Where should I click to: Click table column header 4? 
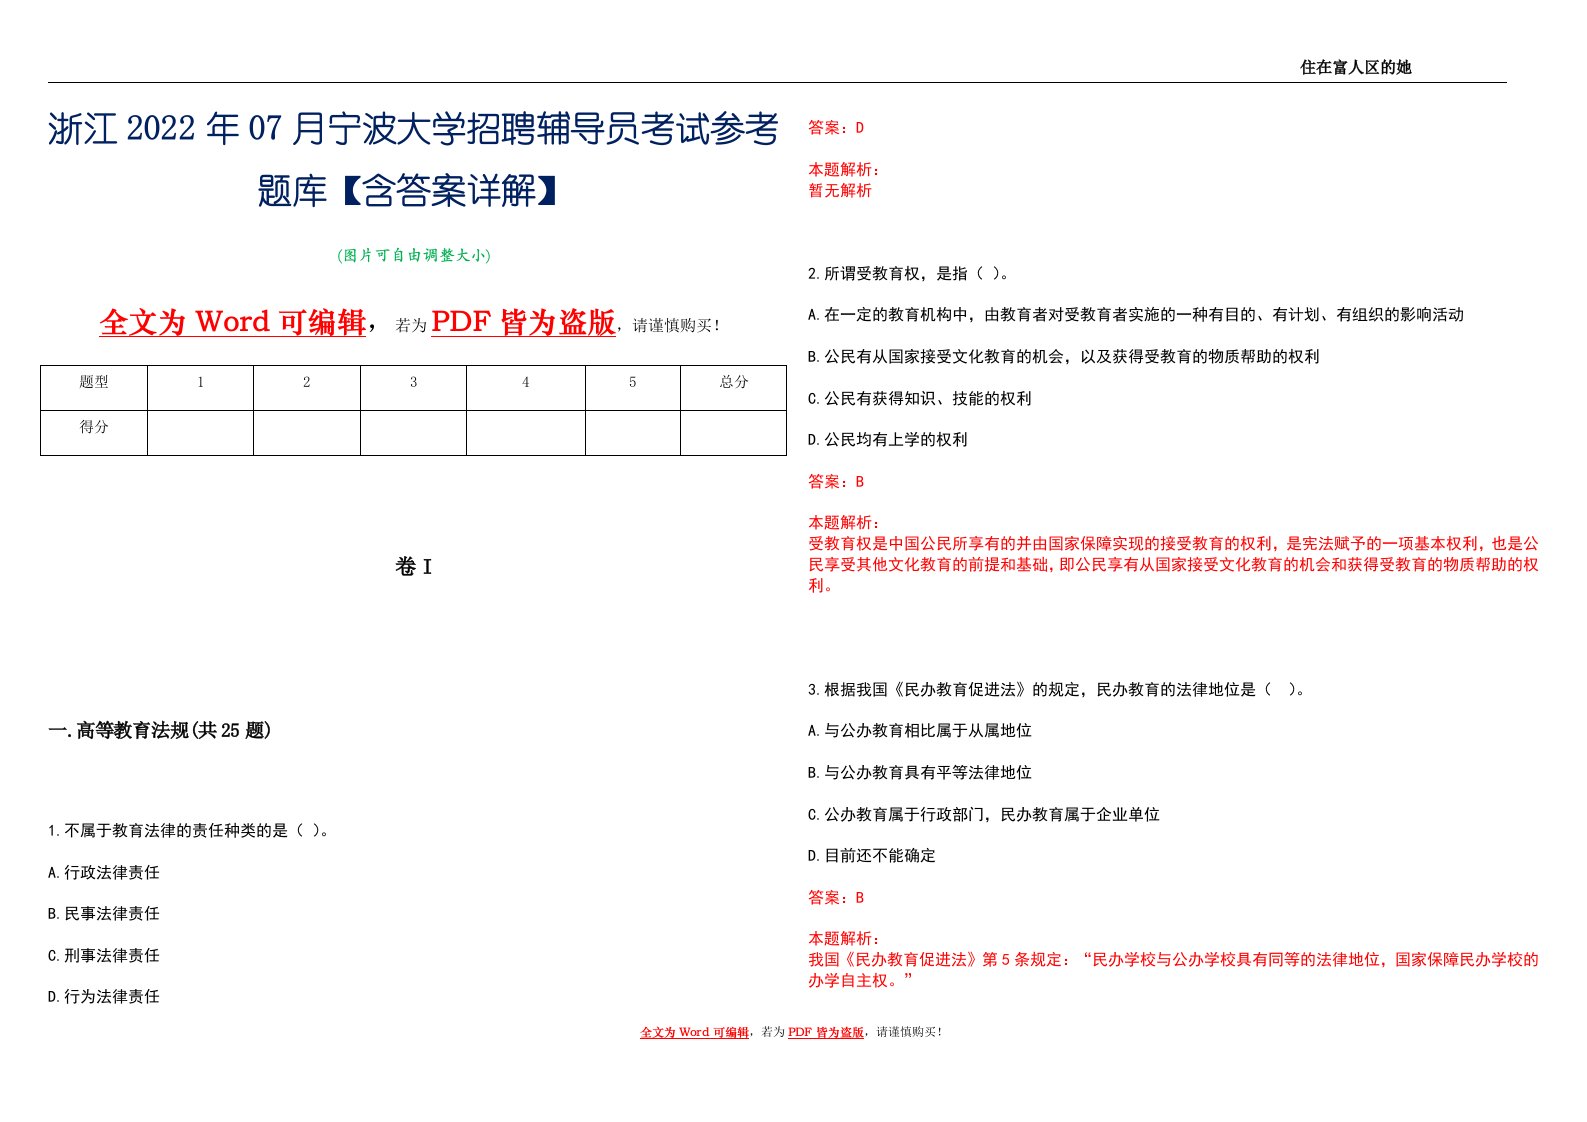526,388
